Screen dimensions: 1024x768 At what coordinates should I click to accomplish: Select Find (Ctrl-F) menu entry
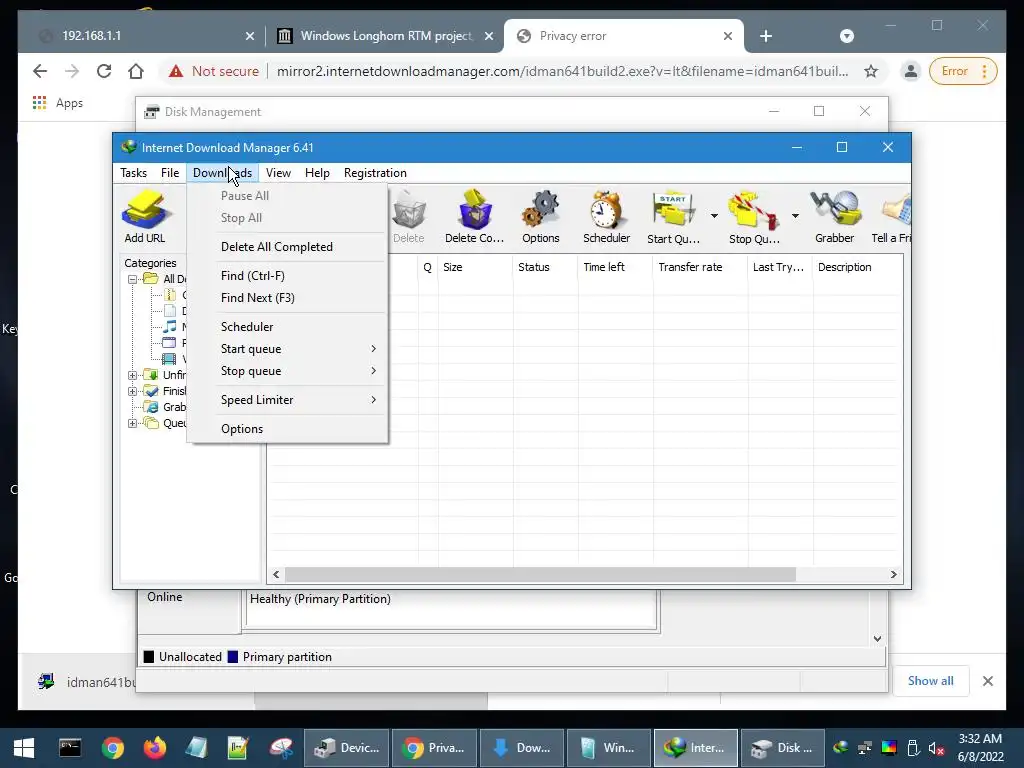(x=287, y=276)
